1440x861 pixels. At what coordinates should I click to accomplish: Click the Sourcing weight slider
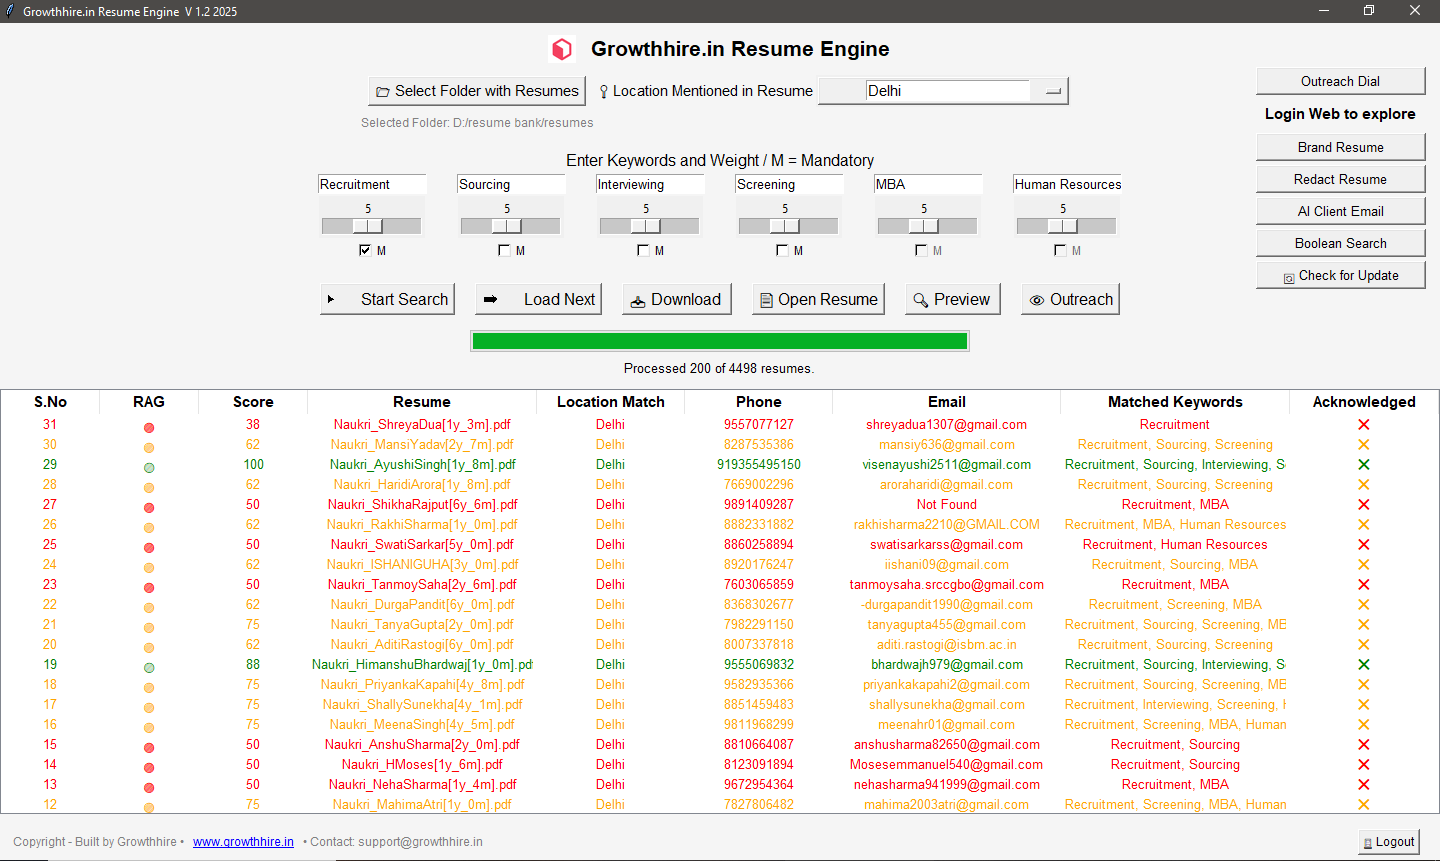pos(510,226)
